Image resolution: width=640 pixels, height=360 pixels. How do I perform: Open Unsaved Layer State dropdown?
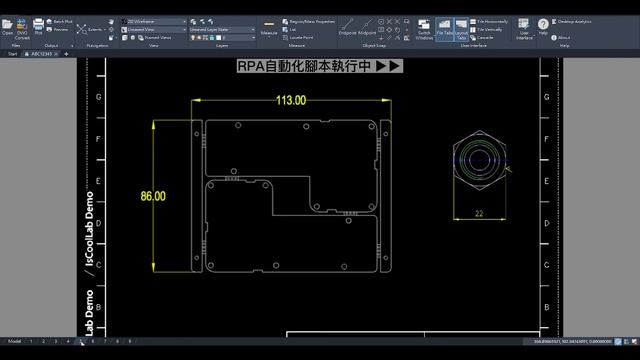click(222, 29)
